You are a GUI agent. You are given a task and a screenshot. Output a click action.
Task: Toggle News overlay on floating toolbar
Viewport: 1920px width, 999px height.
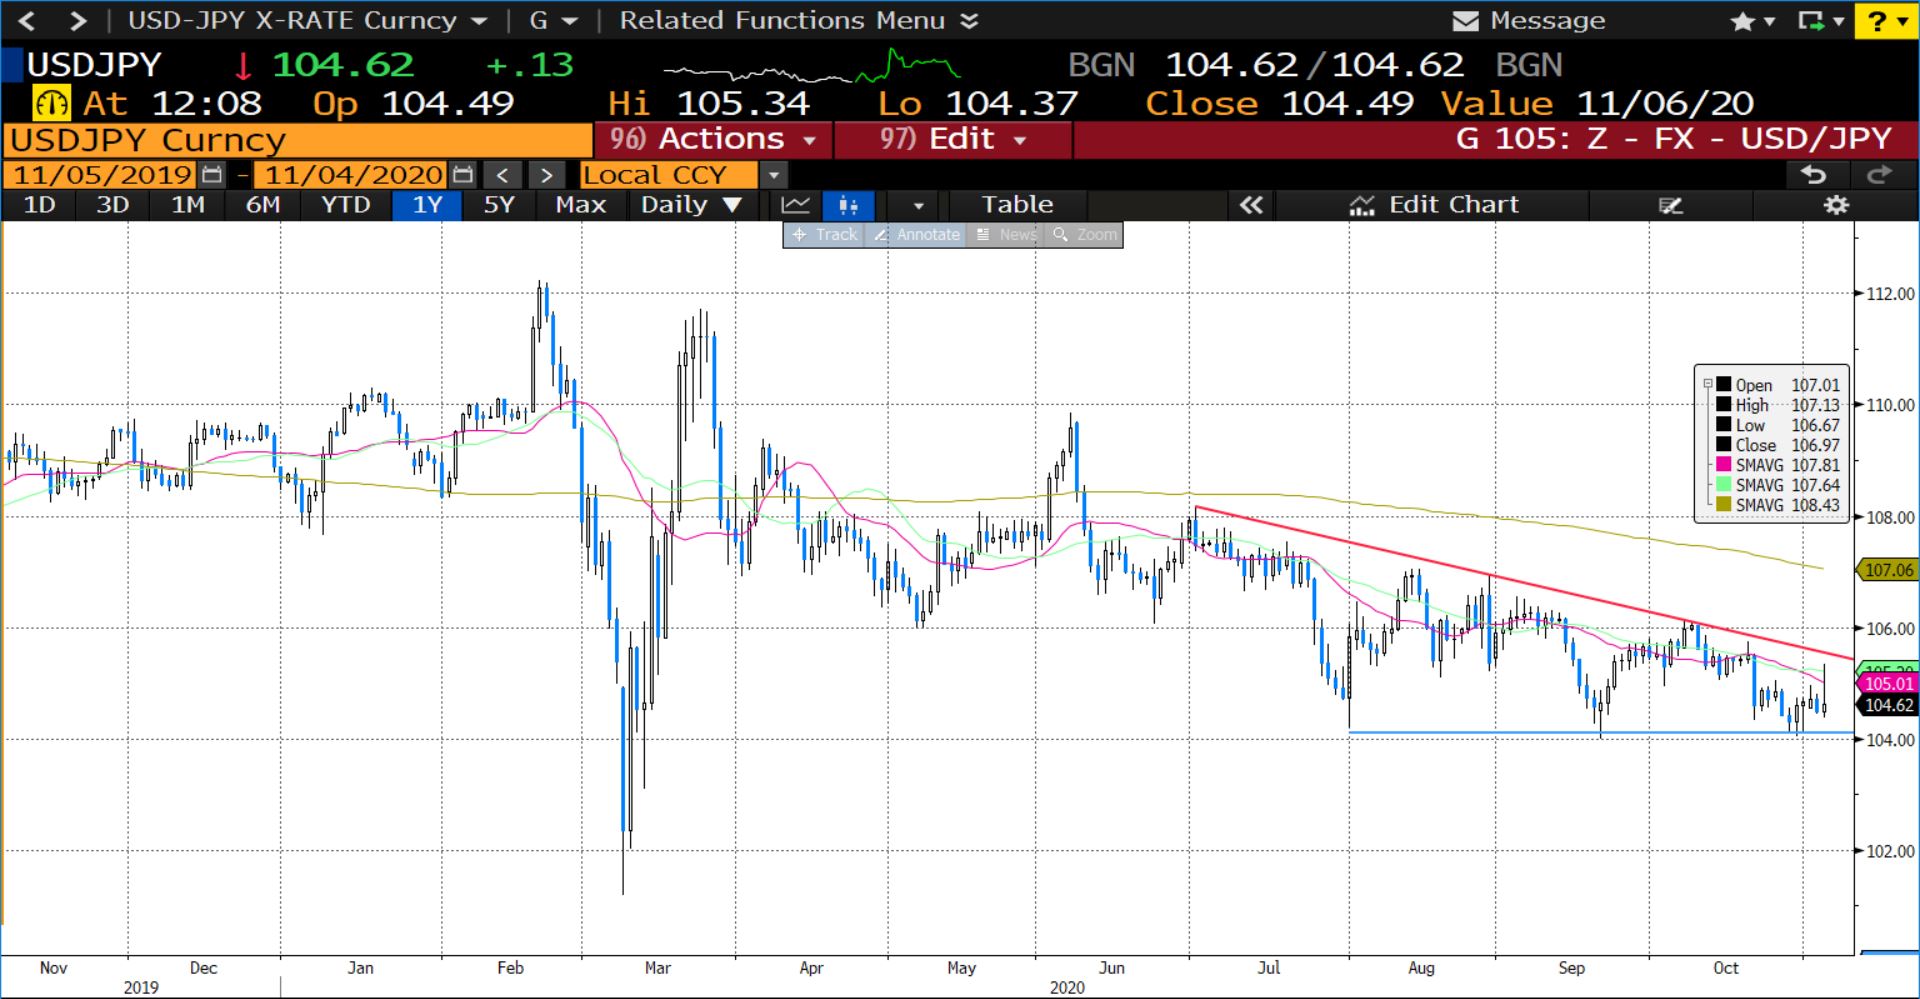[1006, 235]
